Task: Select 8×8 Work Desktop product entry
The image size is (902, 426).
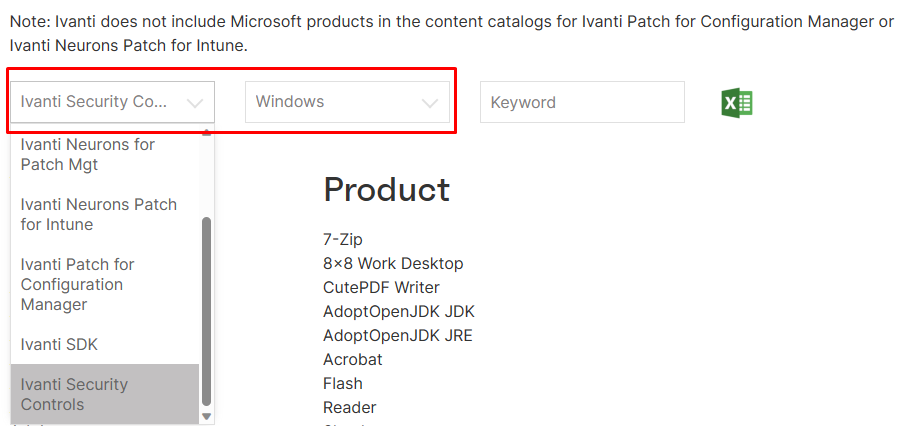Action: coord(393,263)
